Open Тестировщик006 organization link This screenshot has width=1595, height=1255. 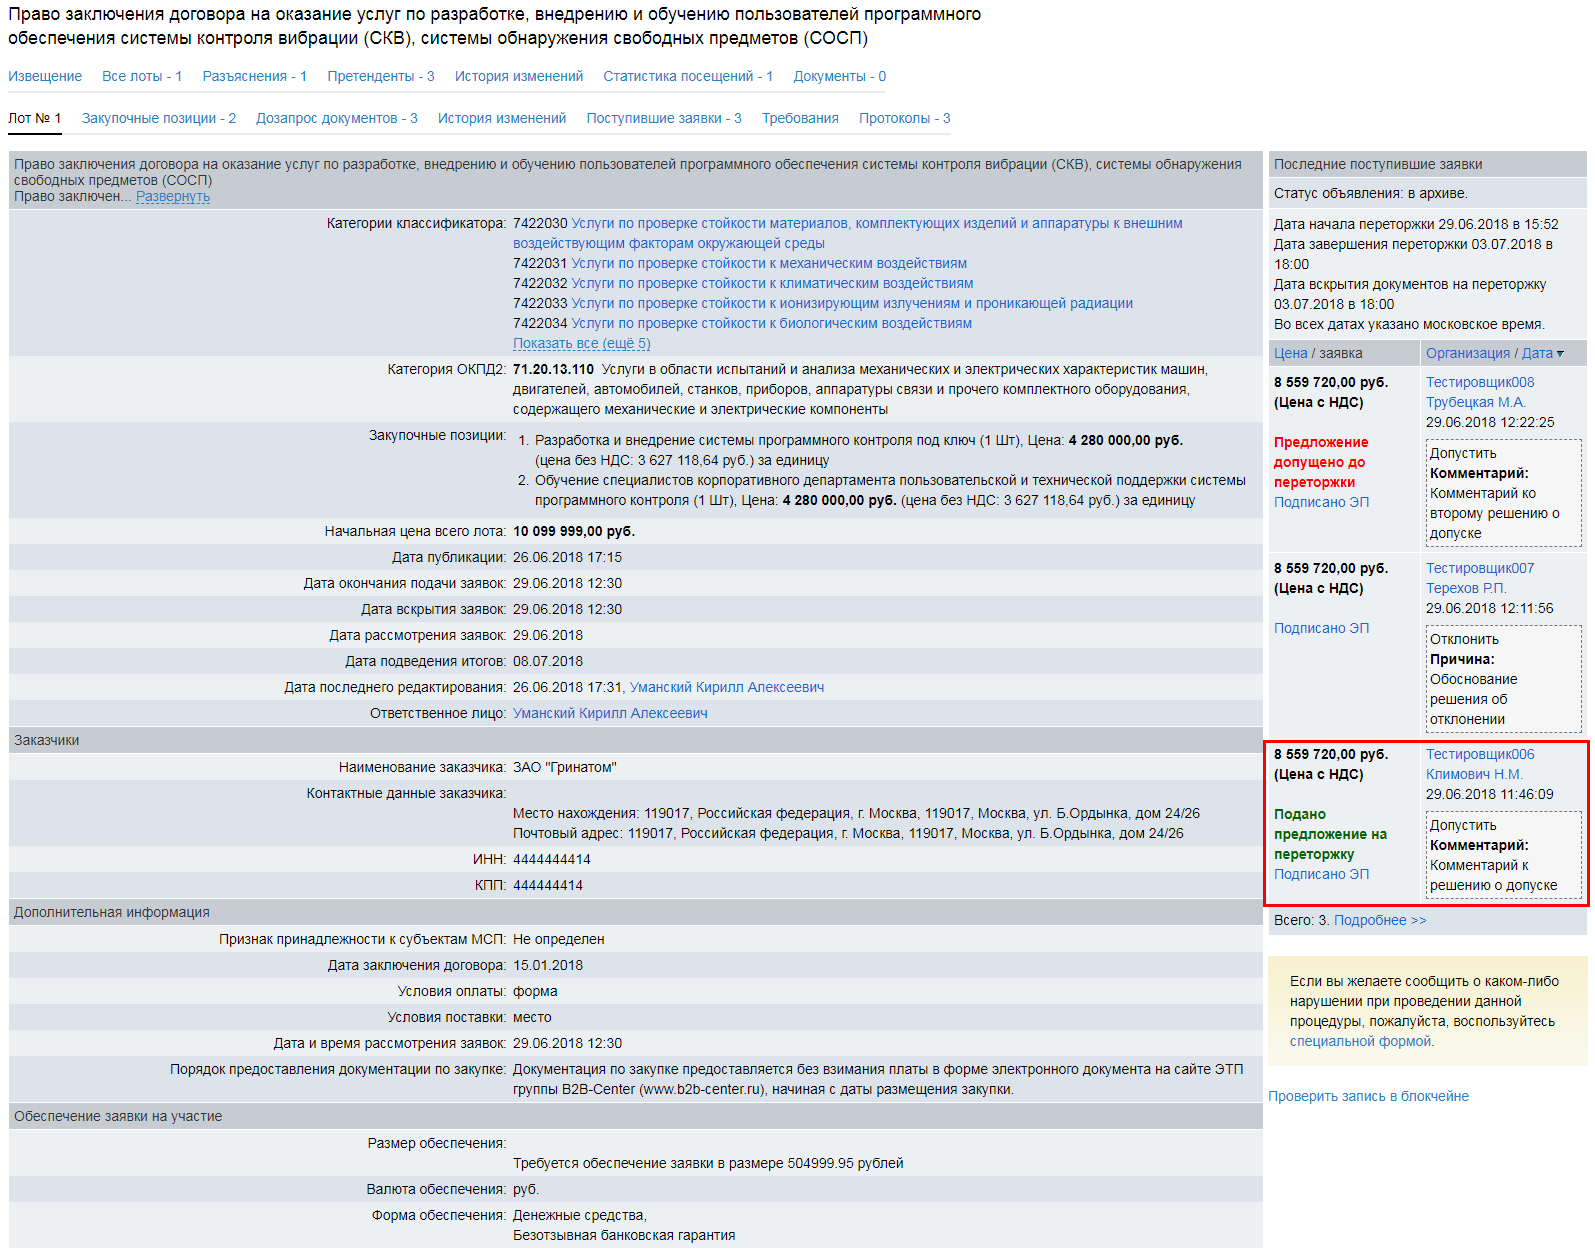1479,755
